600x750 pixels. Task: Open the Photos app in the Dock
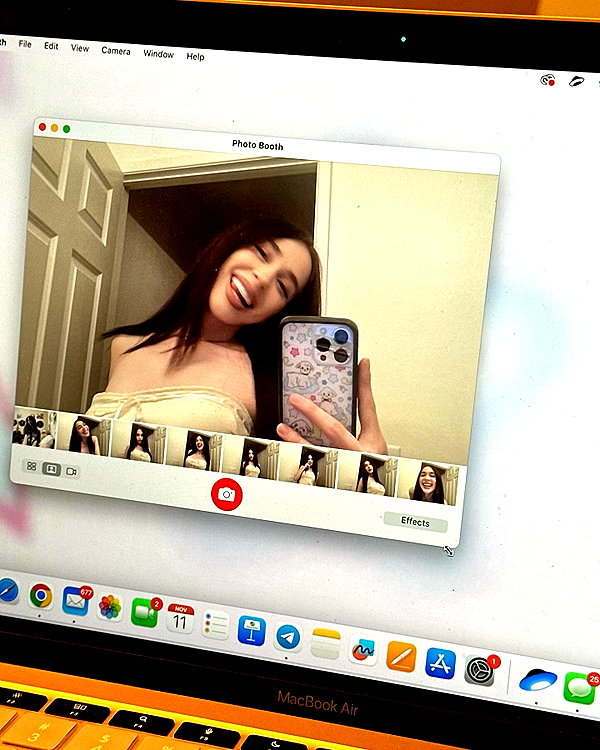point(110,607)
